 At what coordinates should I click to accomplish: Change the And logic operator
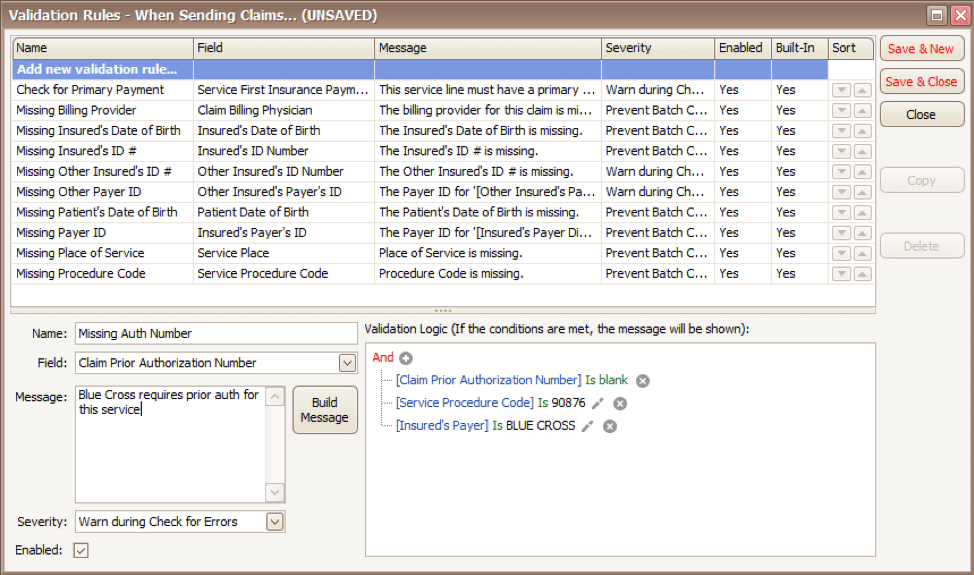[383, 358]
